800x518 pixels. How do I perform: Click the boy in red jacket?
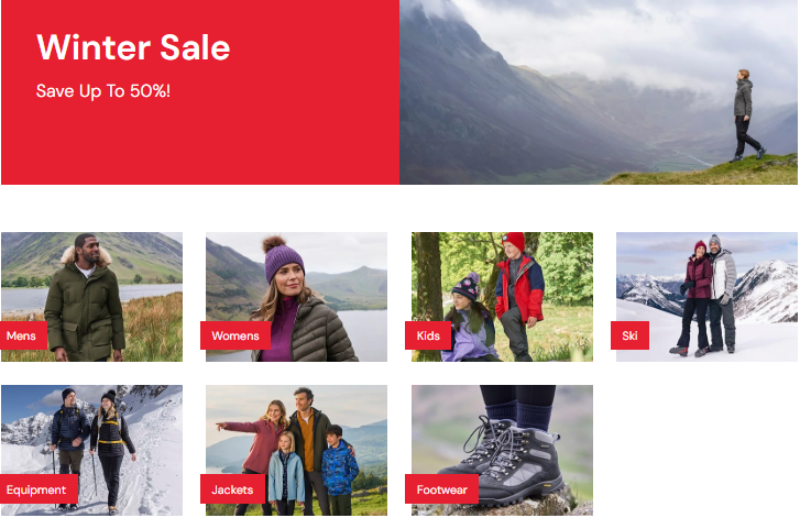(x=518, y=291)
